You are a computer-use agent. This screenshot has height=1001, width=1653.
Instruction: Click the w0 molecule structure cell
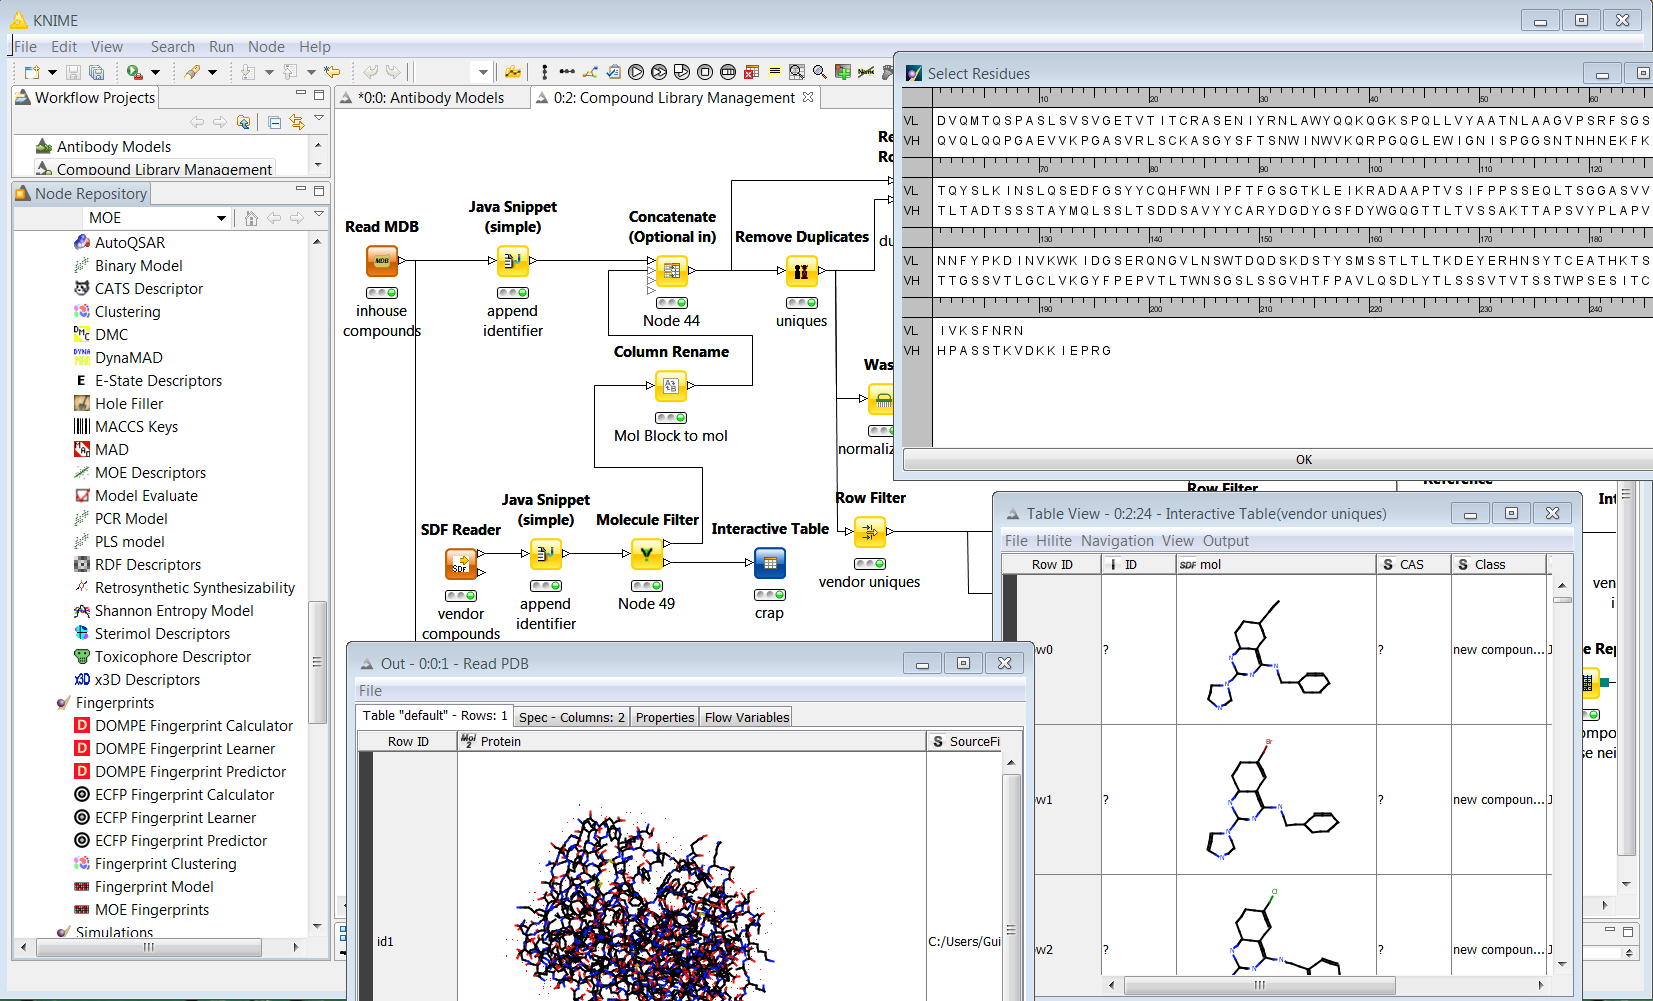click(1276, 650)
